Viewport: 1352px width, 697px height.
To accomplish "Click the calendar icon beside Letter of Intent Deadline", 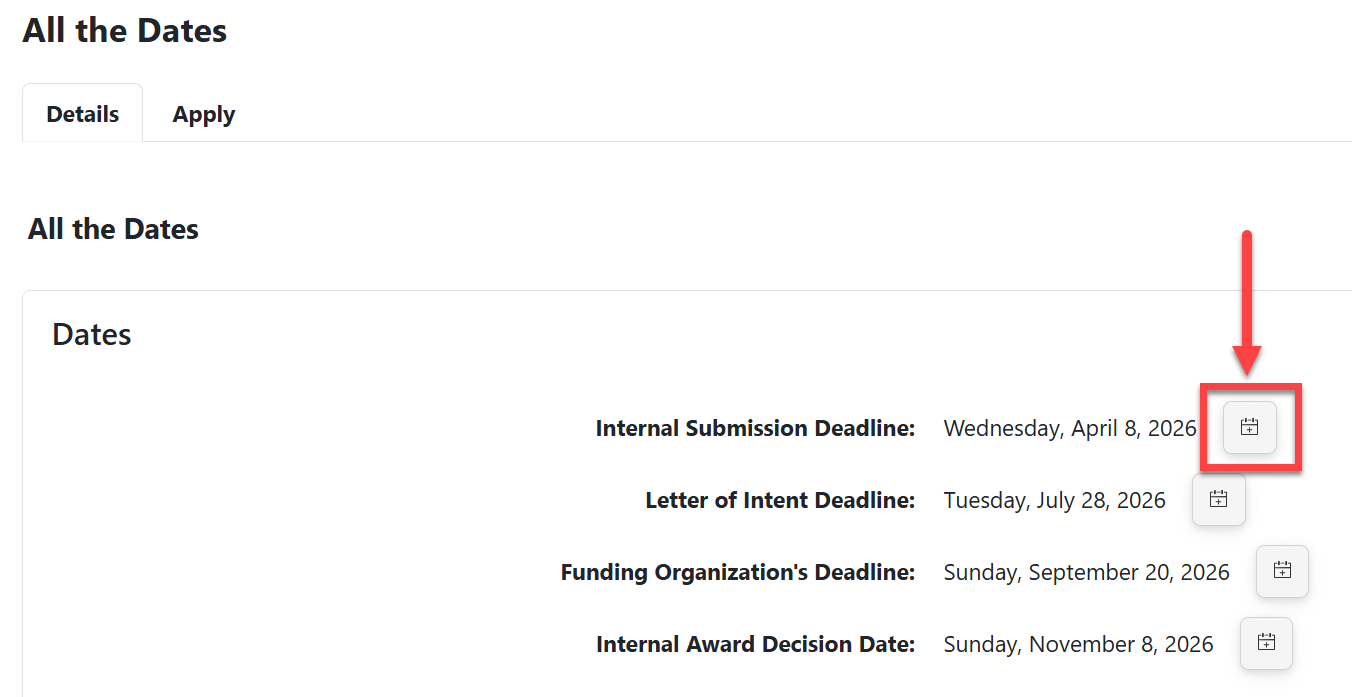I will point(1218,499).
